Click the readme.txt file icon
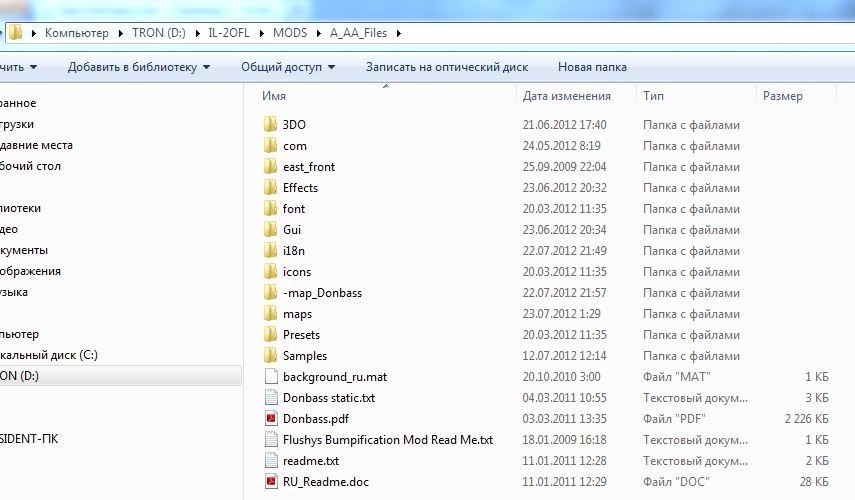 271,460
